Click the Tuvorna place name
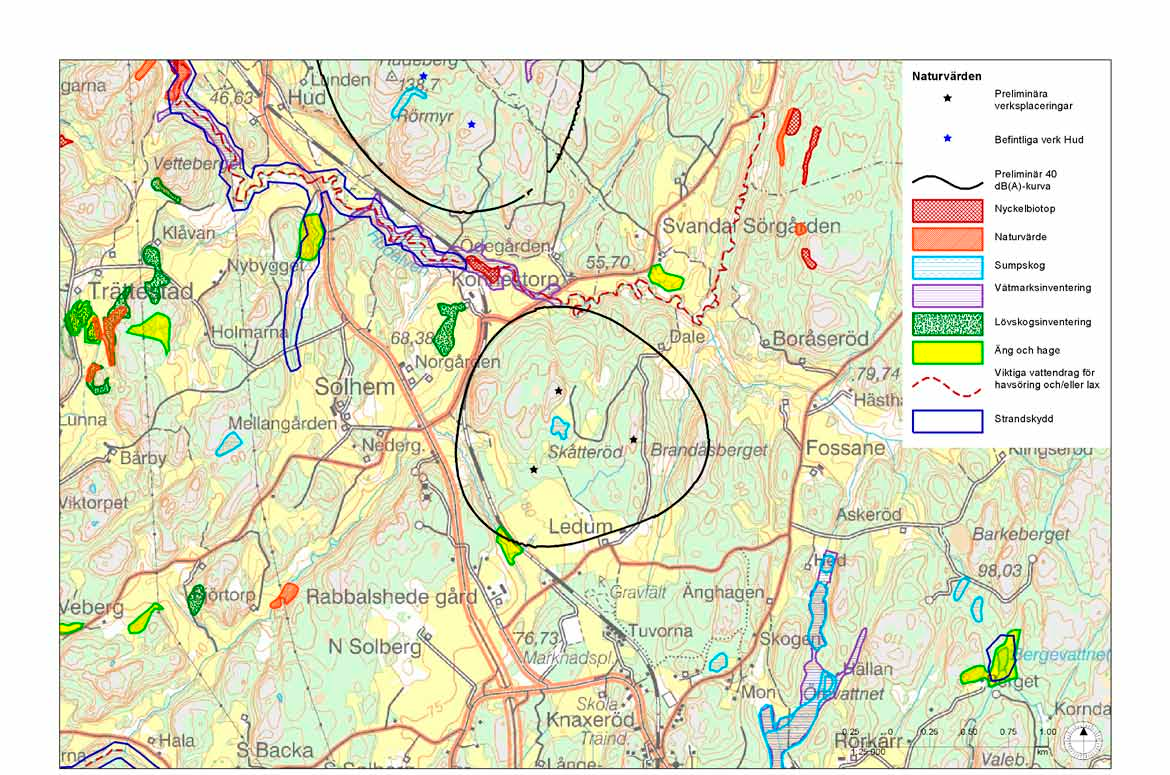The image size is (1170, 775). click(x=660, y=631)
